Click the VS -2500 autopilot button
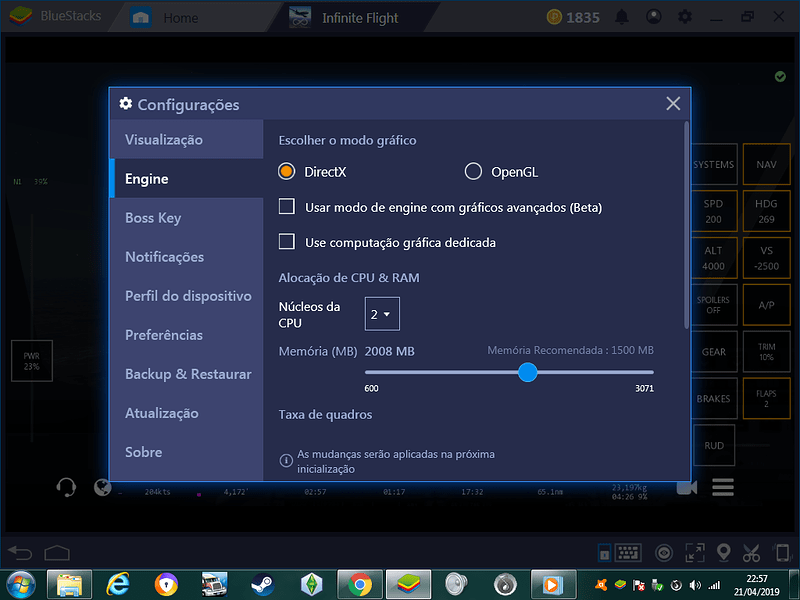 tap(766, 258)
